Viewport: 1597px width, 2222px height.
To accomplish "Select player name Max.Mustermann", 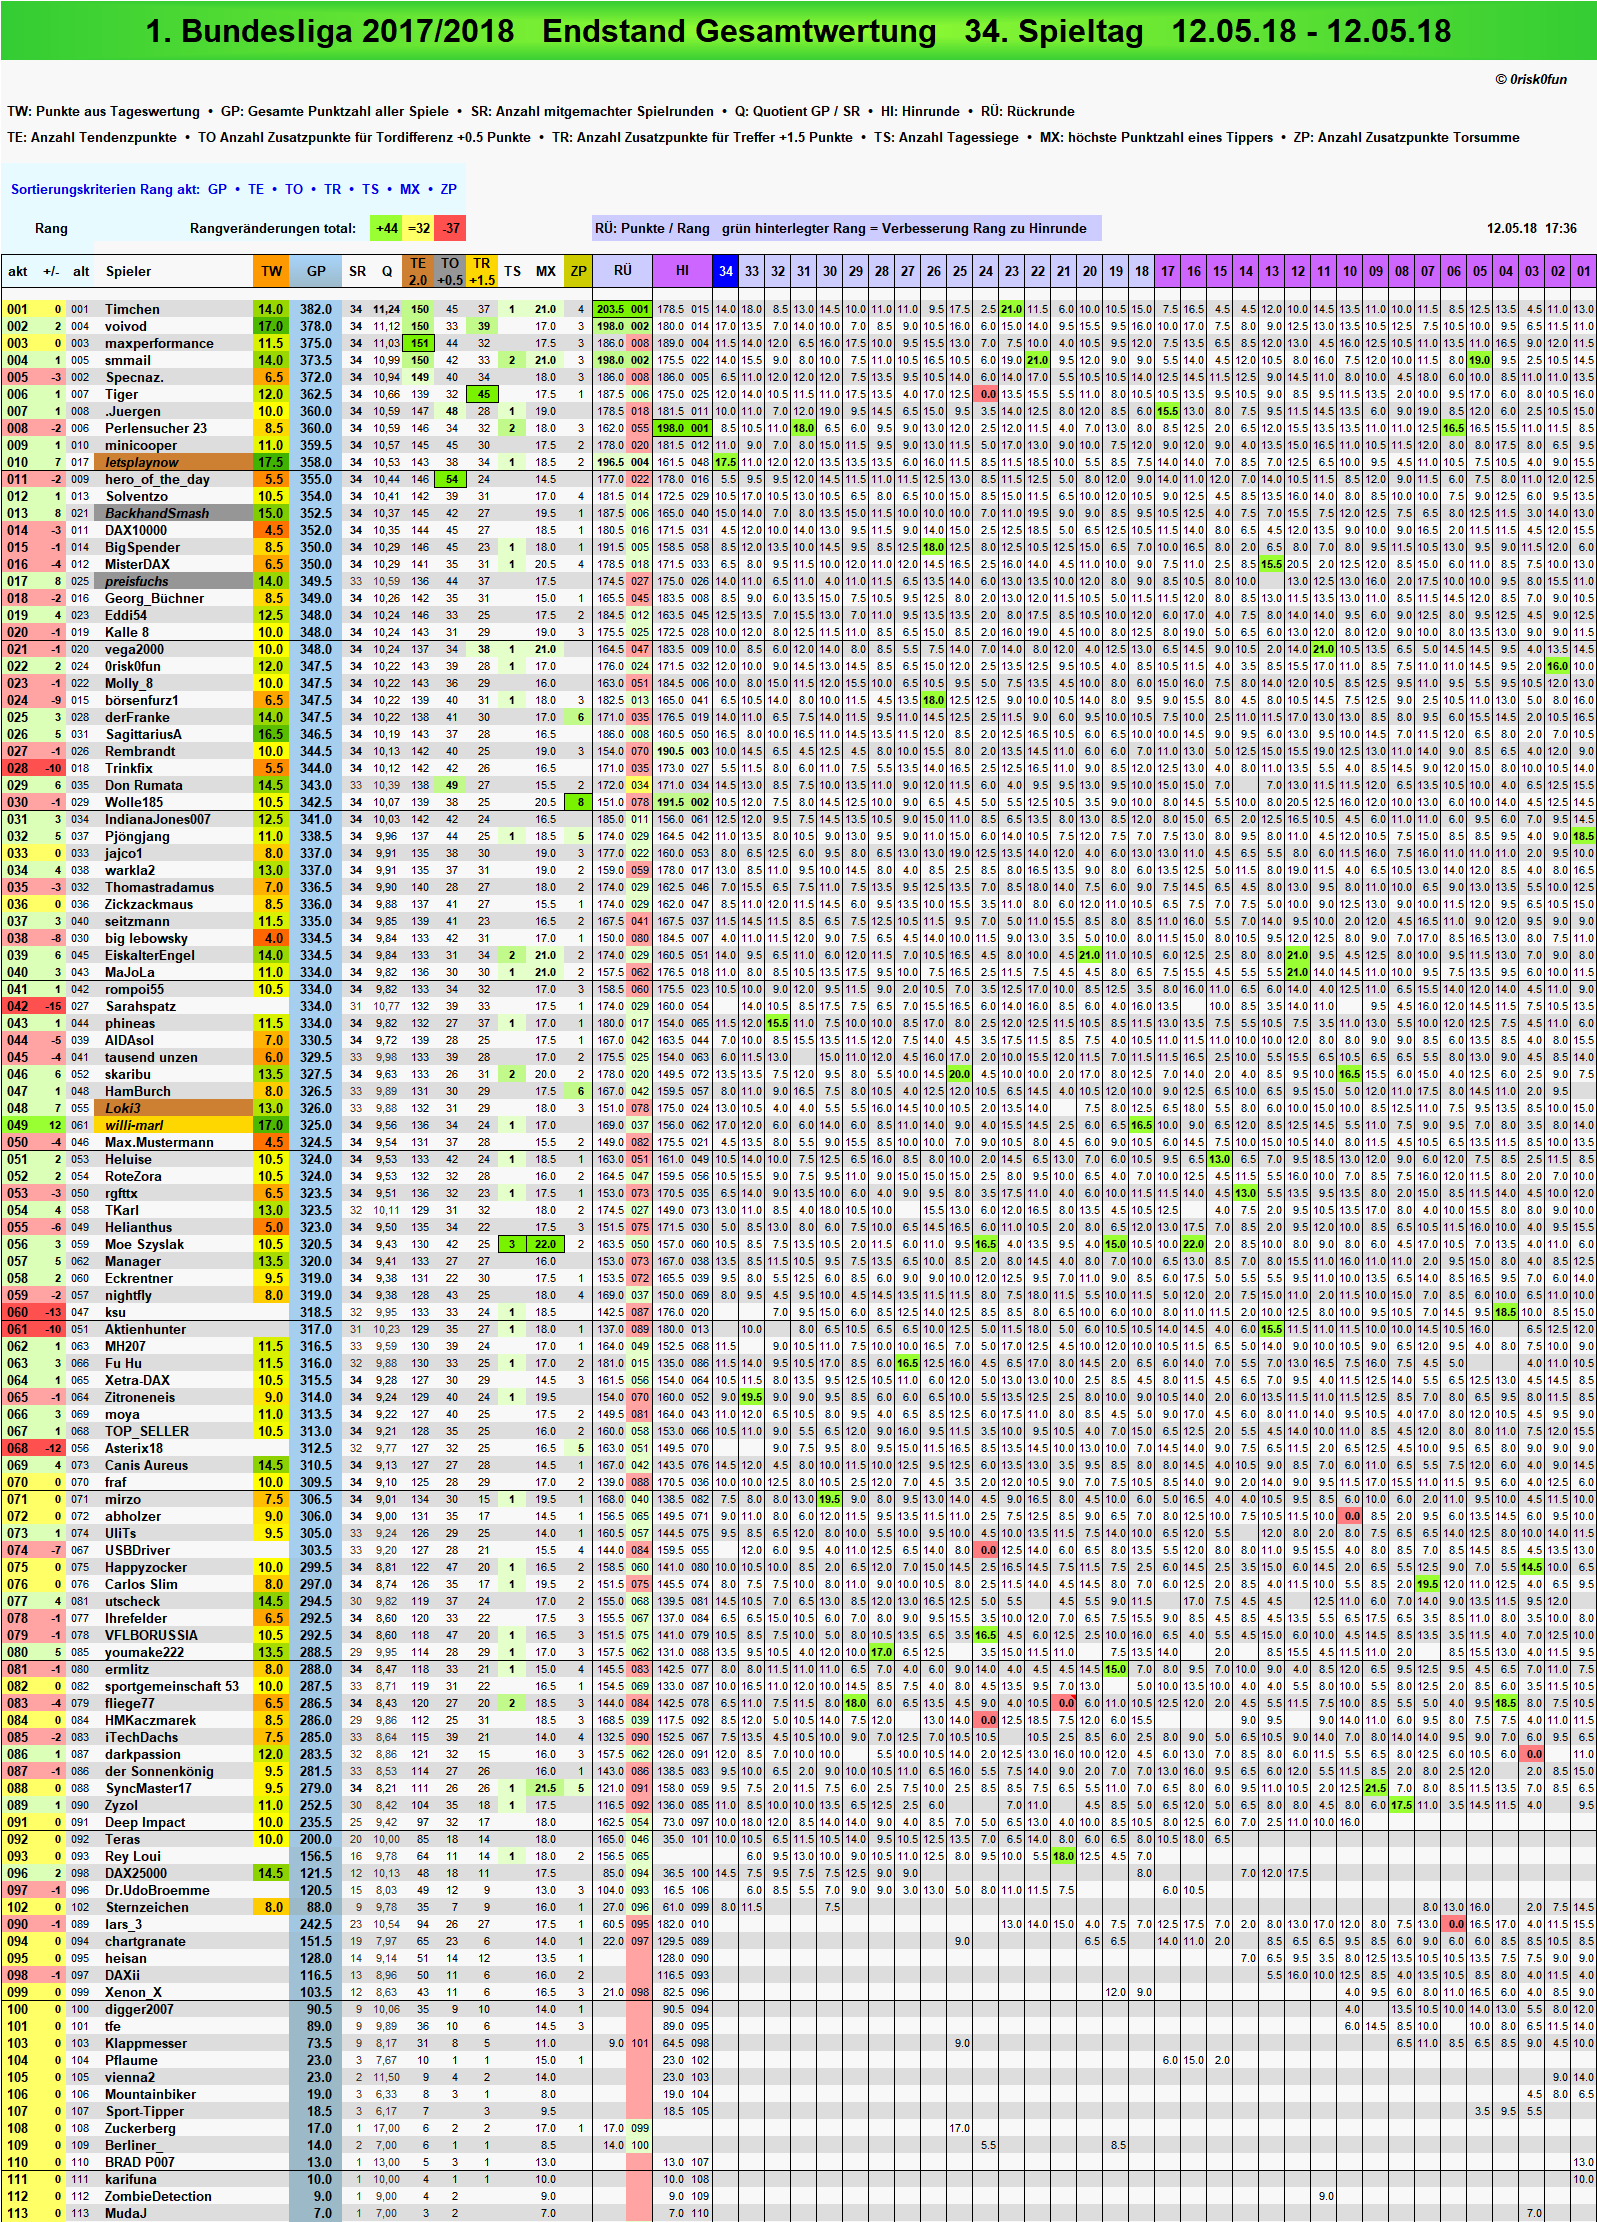I will (x=159, y=1143).
